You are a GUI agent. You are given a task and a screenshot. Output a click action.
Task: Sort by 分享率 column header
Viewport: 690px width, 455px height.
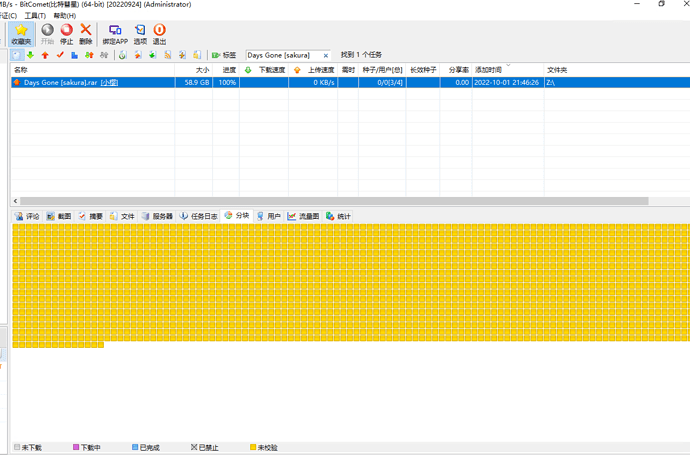[x=456, y=70]
